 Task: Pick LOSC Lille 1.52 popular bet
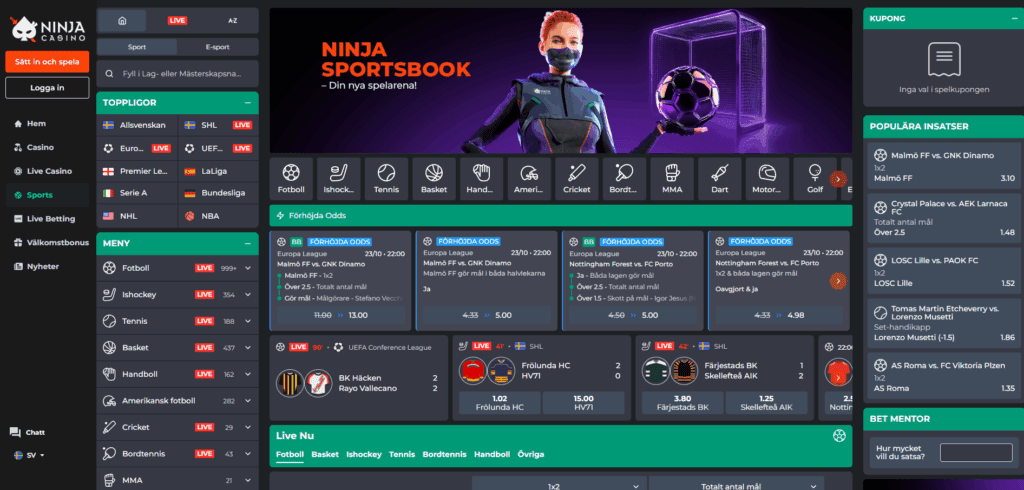pos(944,271)
